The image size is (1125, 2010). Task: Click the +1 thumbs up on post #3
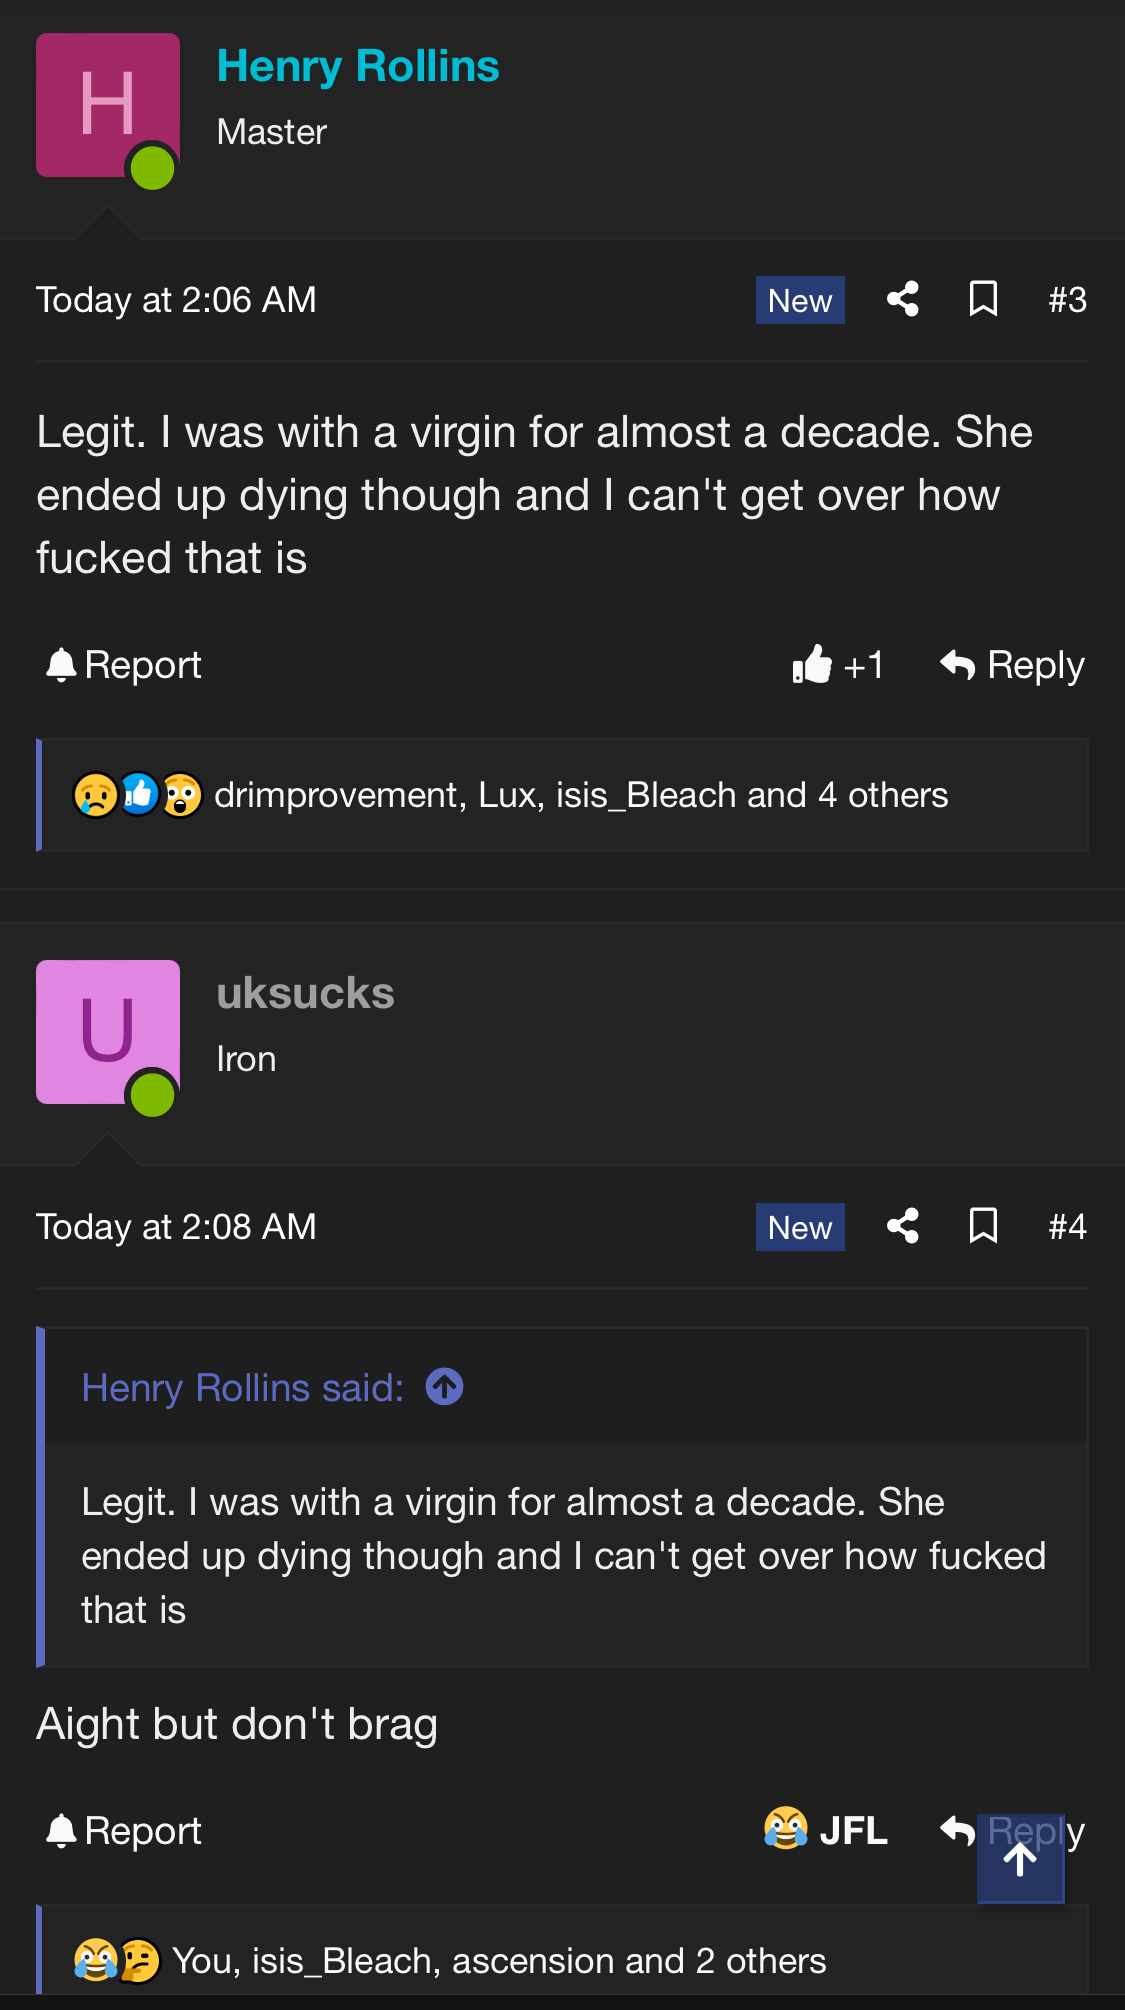[838, 665]
